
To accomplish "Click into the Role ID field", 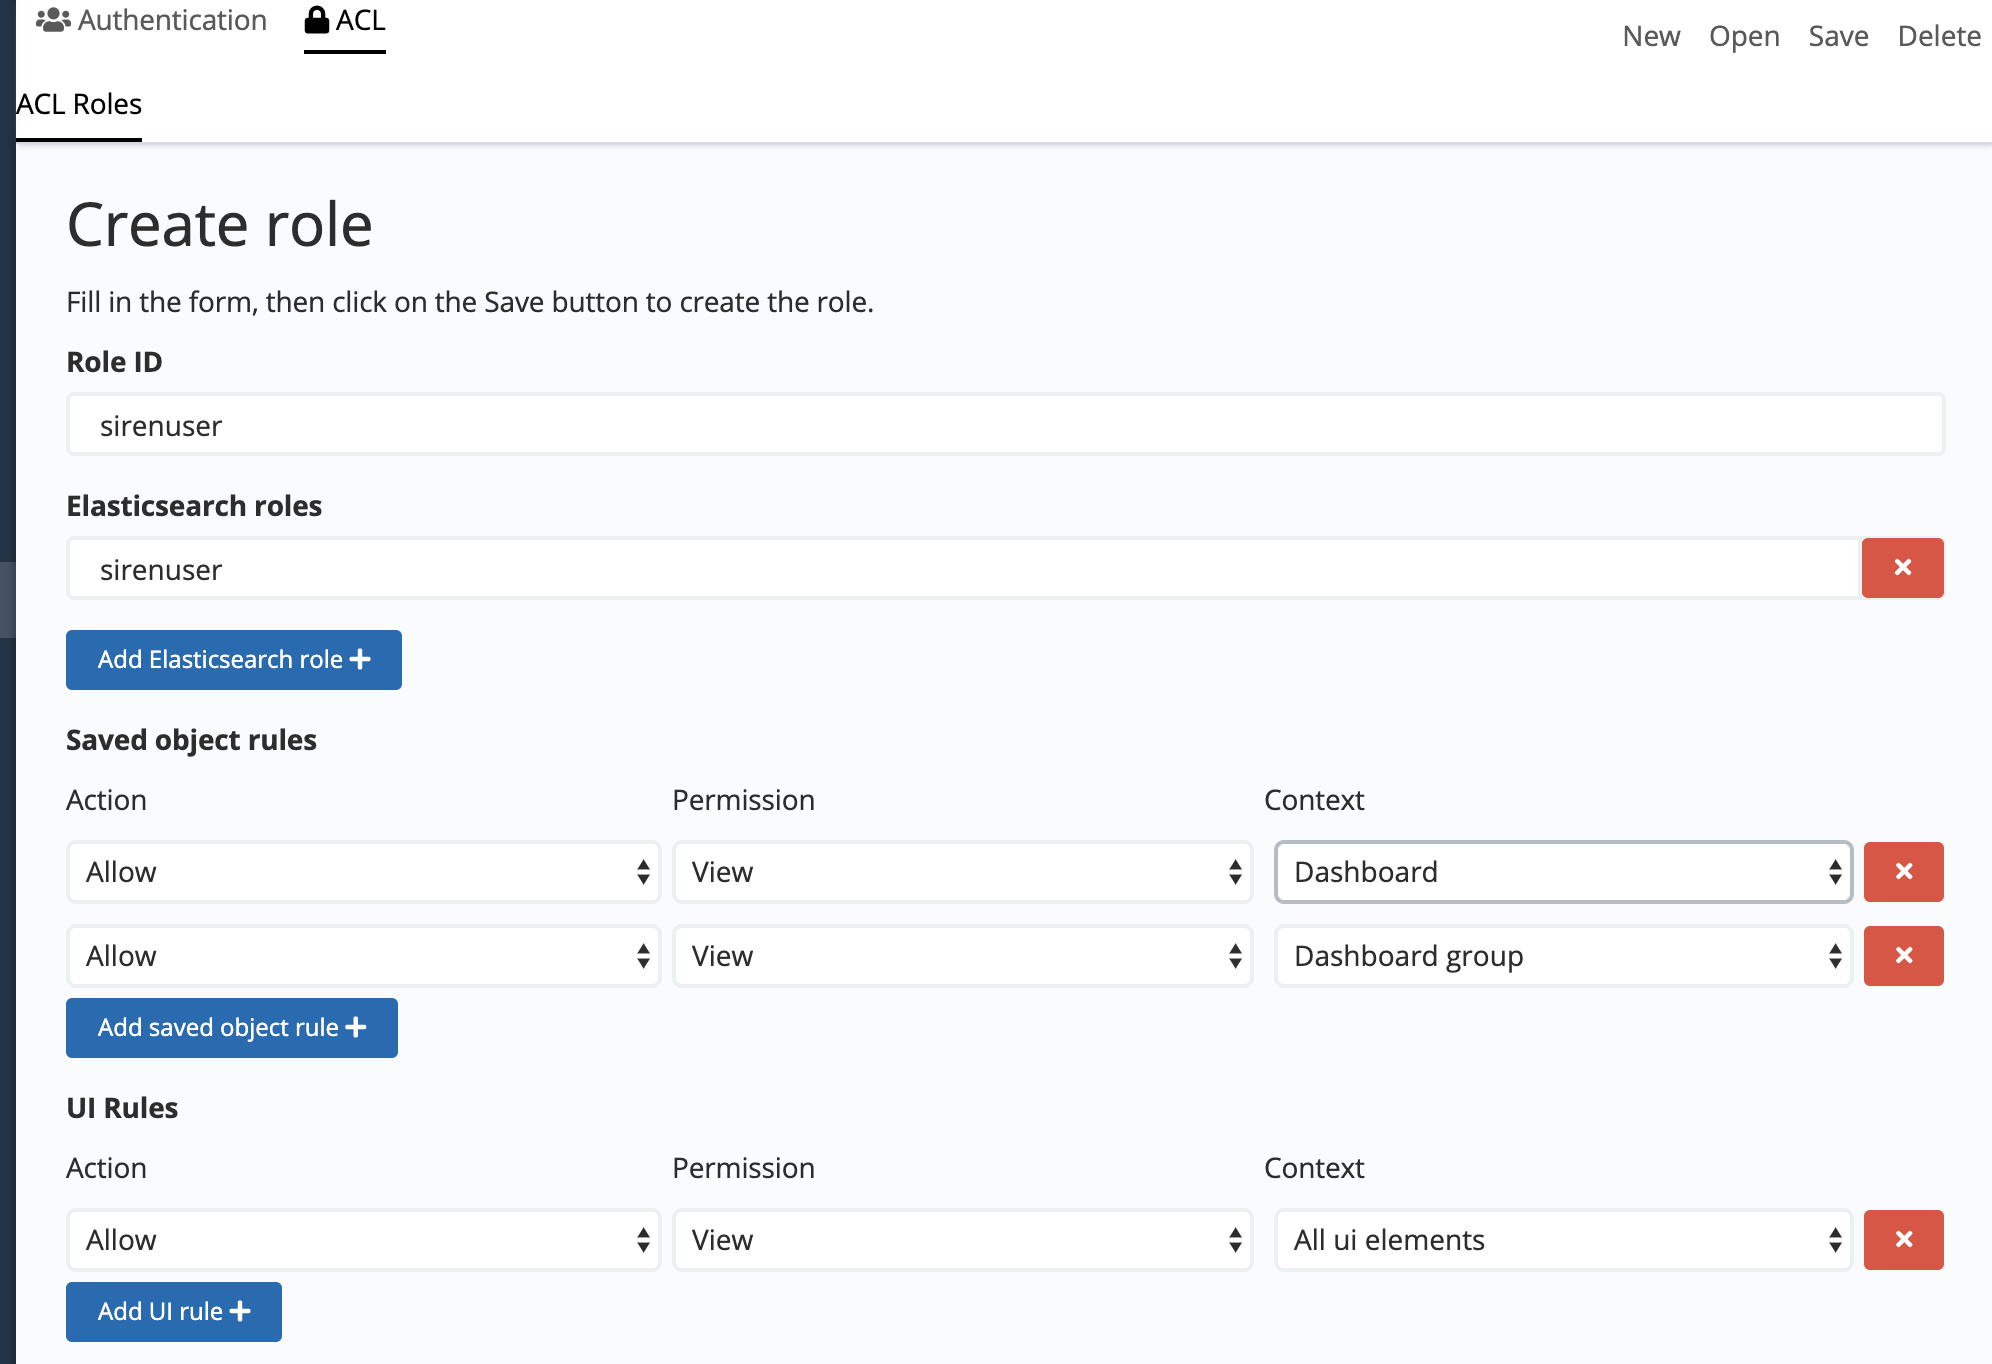I will click(1005, 425).
